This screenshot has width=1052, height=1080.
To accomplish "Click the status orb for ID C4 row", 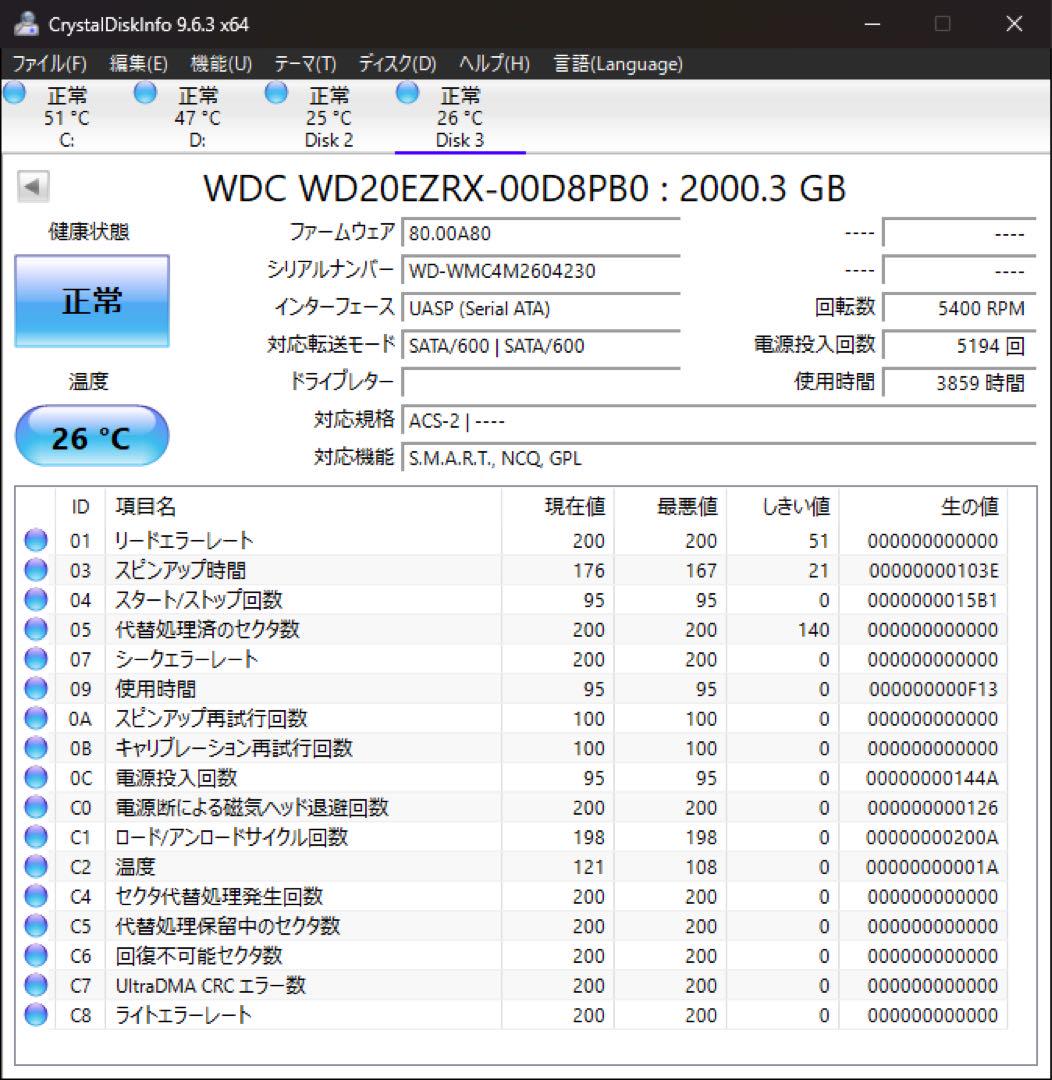I will tap(36, 896).
